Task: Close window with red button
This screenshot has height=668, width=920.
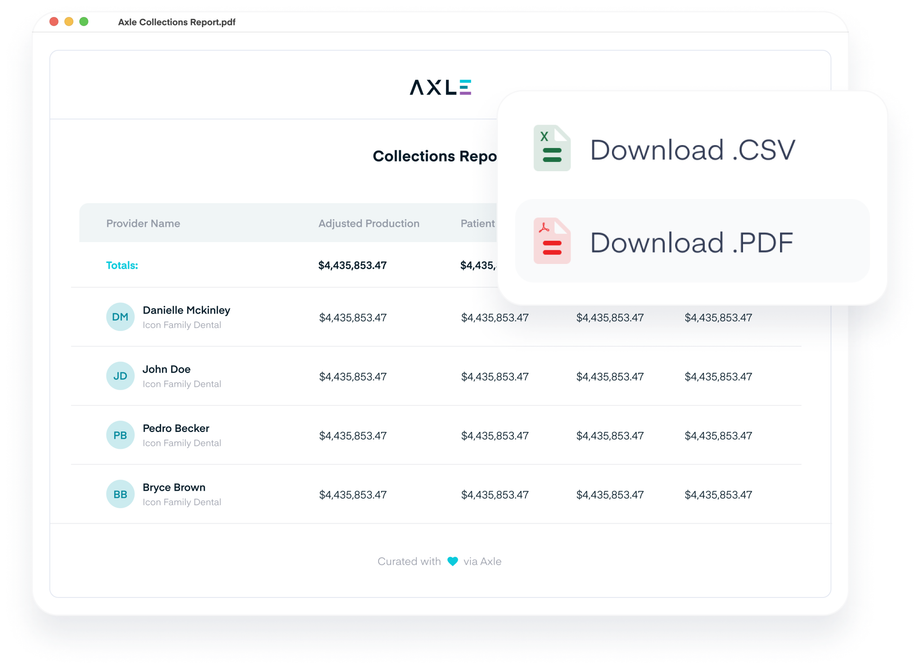Action: [54, 21]
